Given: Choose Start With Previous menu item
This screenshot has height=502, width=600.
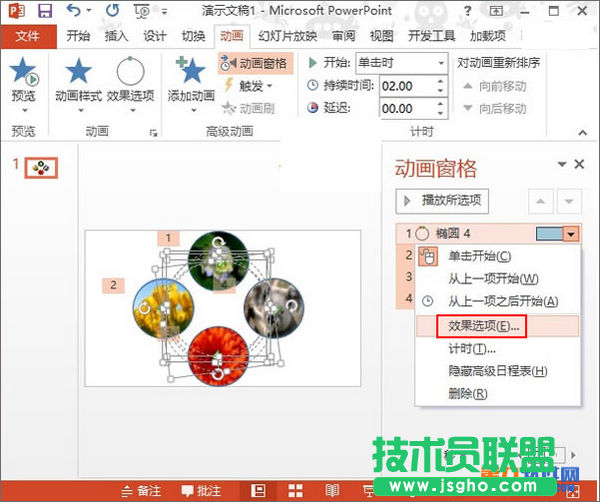Looking at the screenshot, I should 497,279.
